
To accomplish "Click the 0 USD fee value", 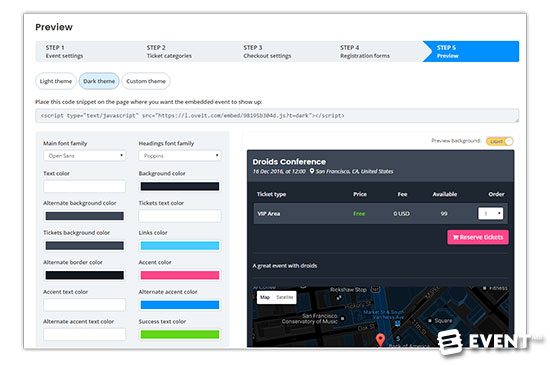I will pos(402,214).
